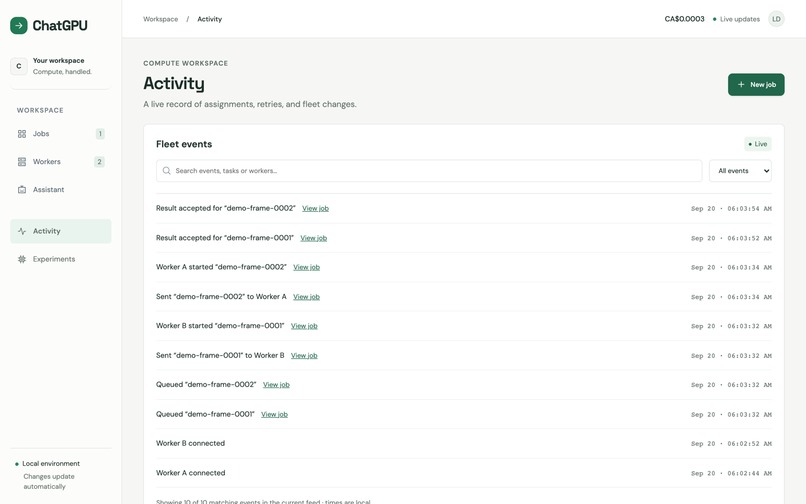This screenshot has height=504, width=806.
Task: Click the COMPUTE WORKSPACE label
Action: [x=186, y=63]
